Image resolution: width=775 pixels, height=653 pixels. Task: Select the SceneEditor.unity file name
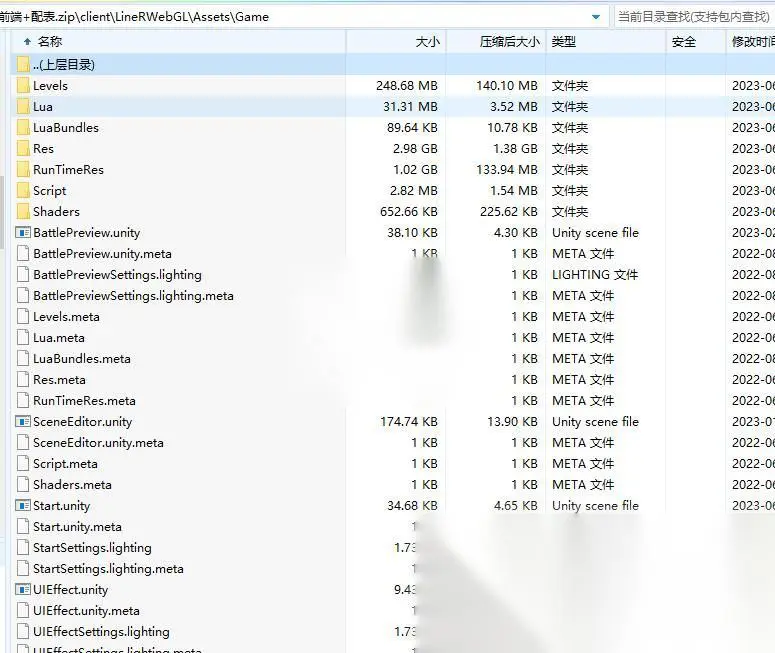pos(83,422)
